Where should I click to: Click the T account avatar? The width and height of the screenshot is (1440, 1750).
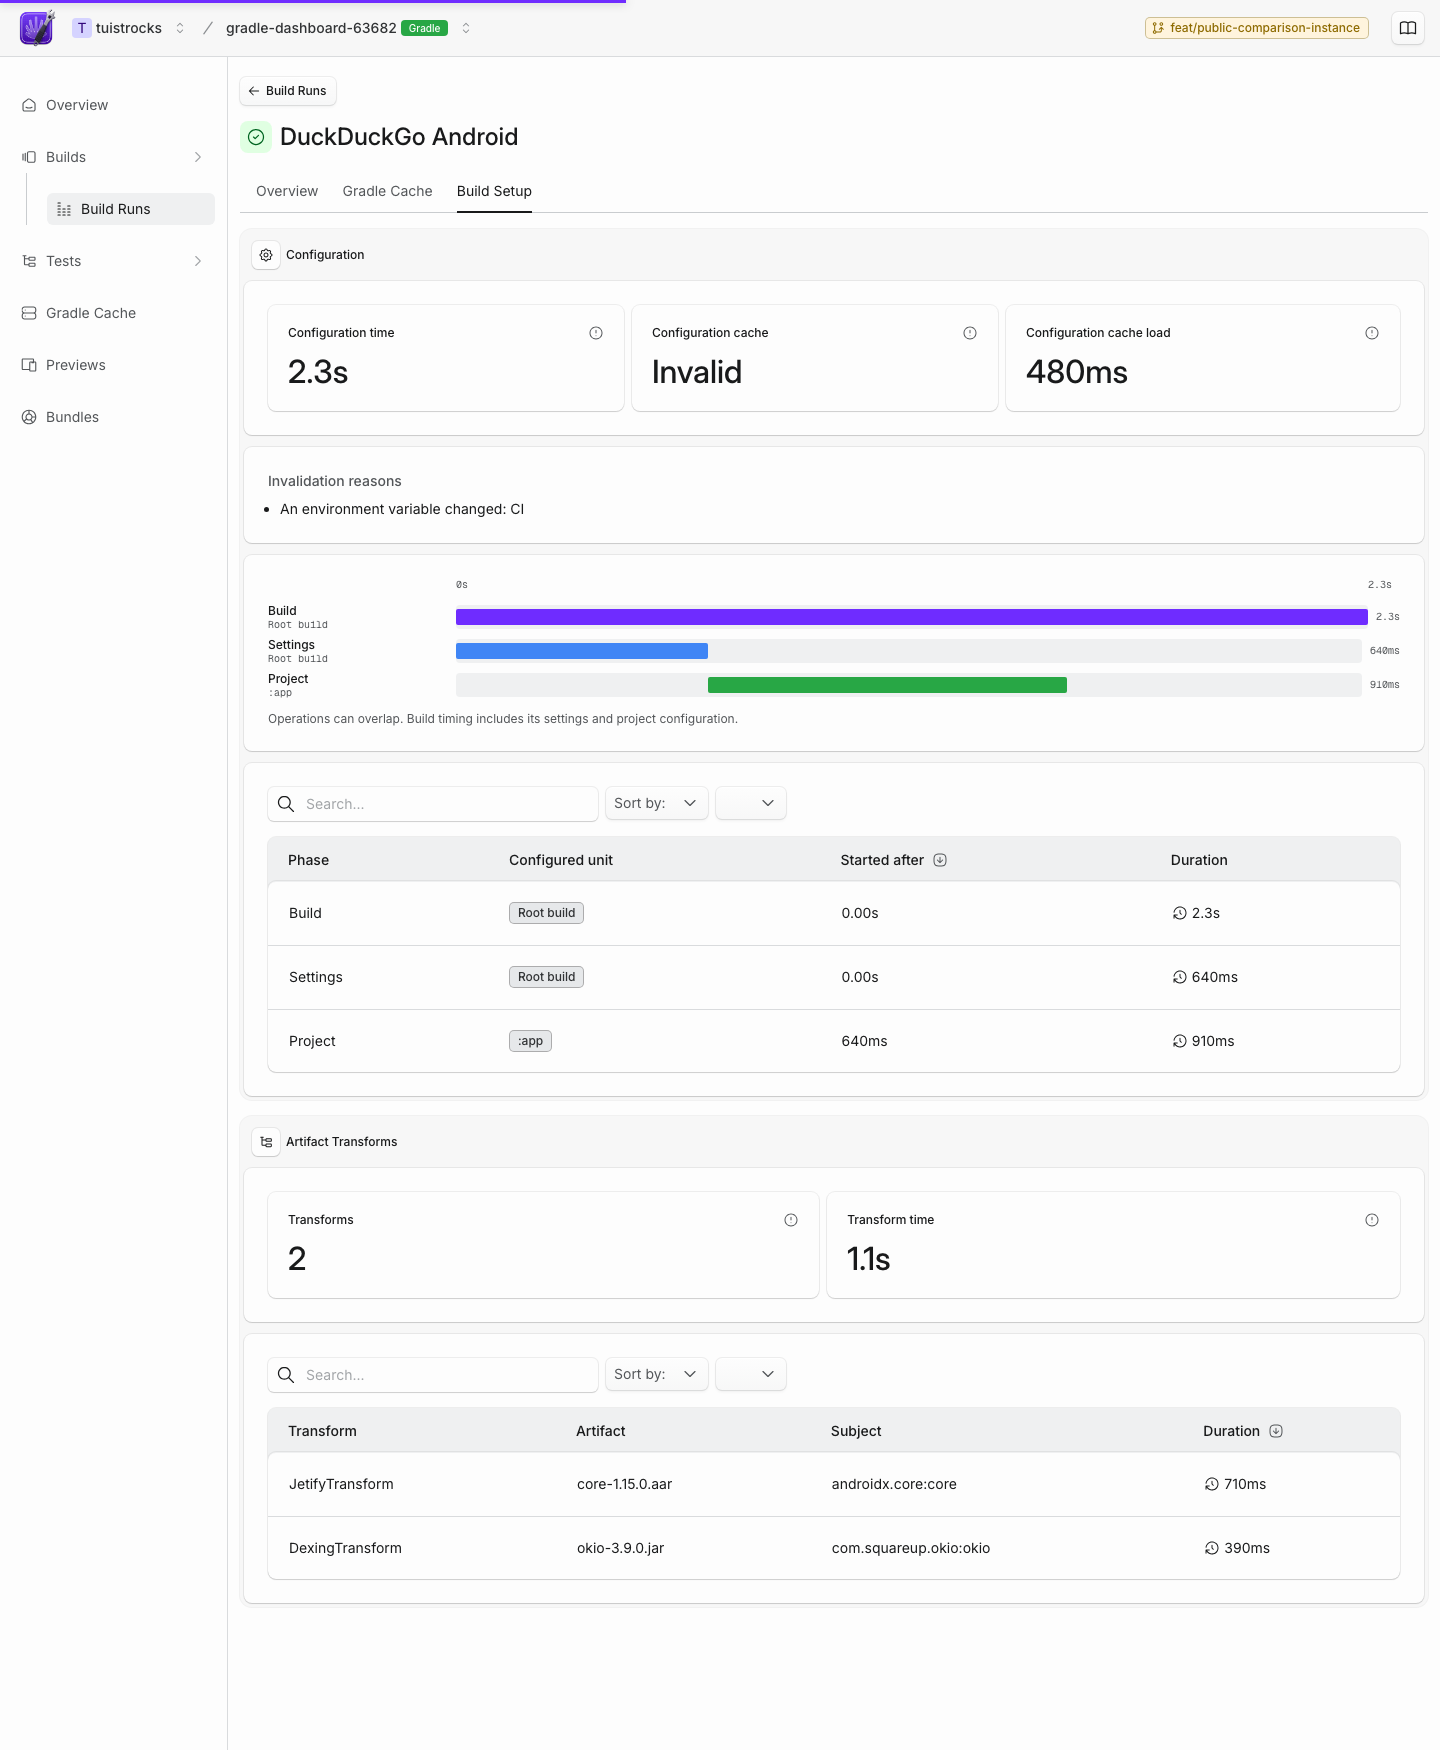click(x=82, y=28)
